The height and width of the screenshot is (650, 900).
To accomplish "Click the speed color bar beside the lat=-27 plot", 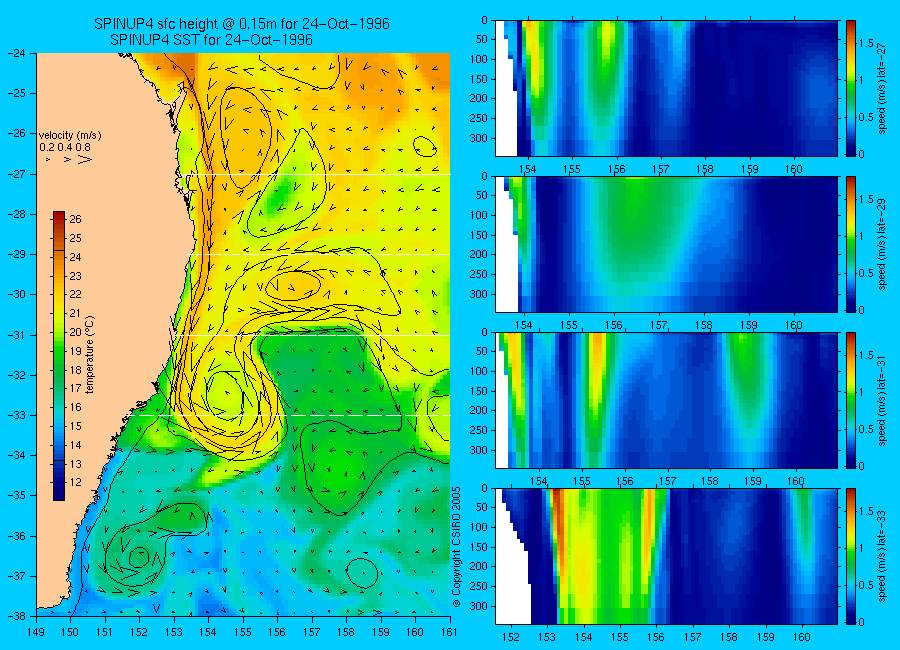I will (x=851, y=88).
